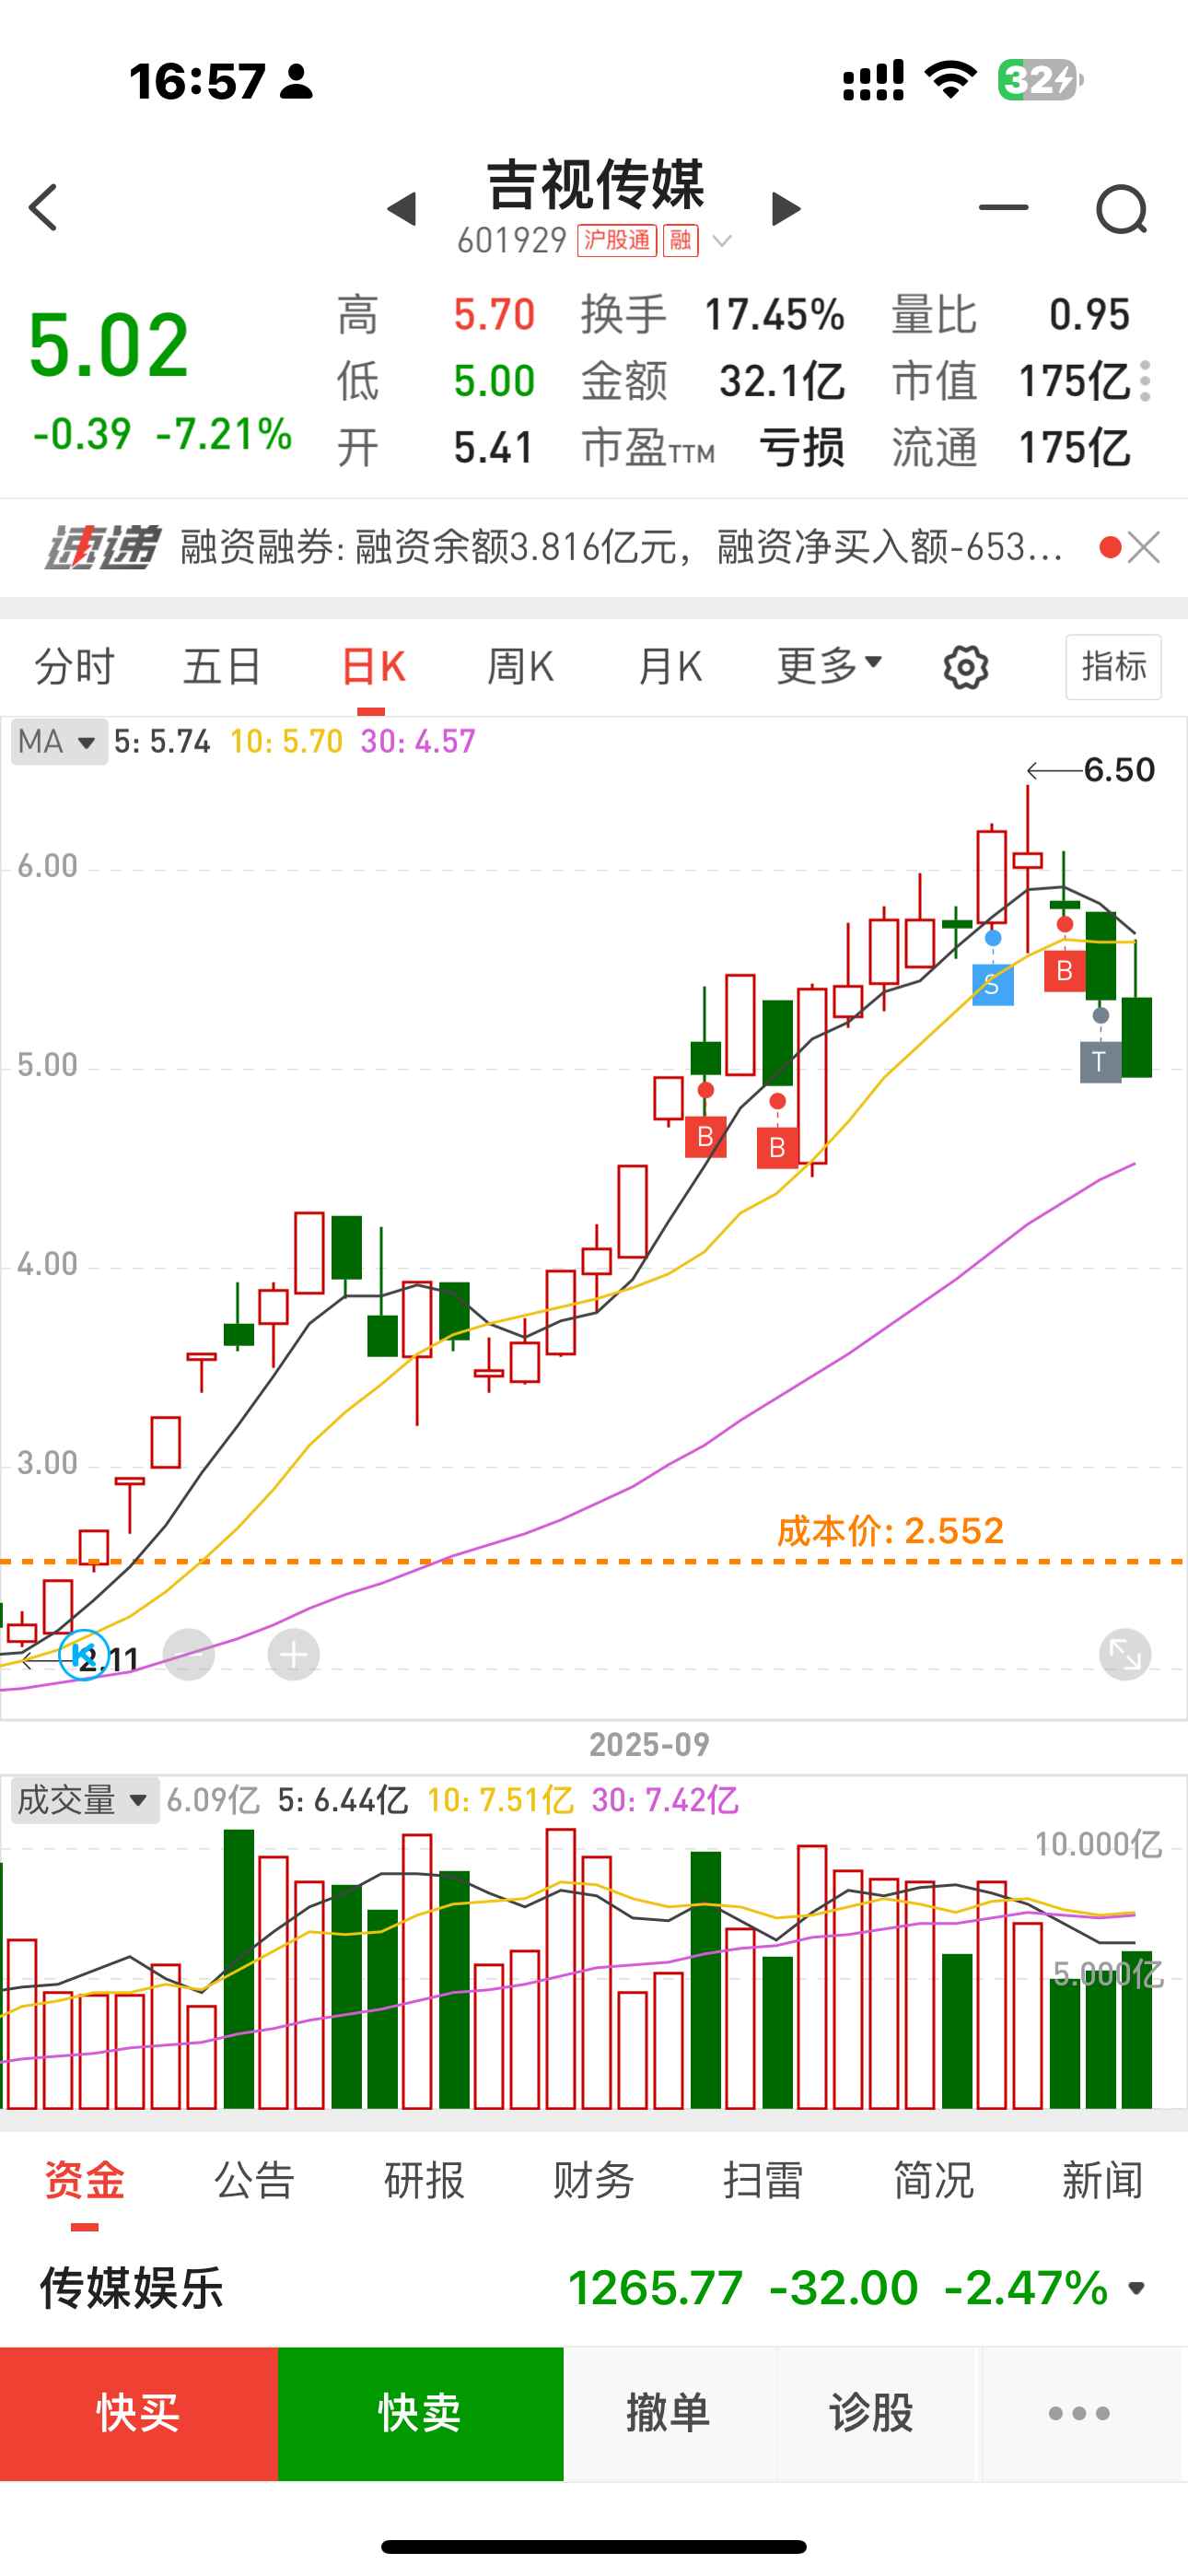Zoom out chart with minus circle
The image size is (1188, 2576).
189,1655
